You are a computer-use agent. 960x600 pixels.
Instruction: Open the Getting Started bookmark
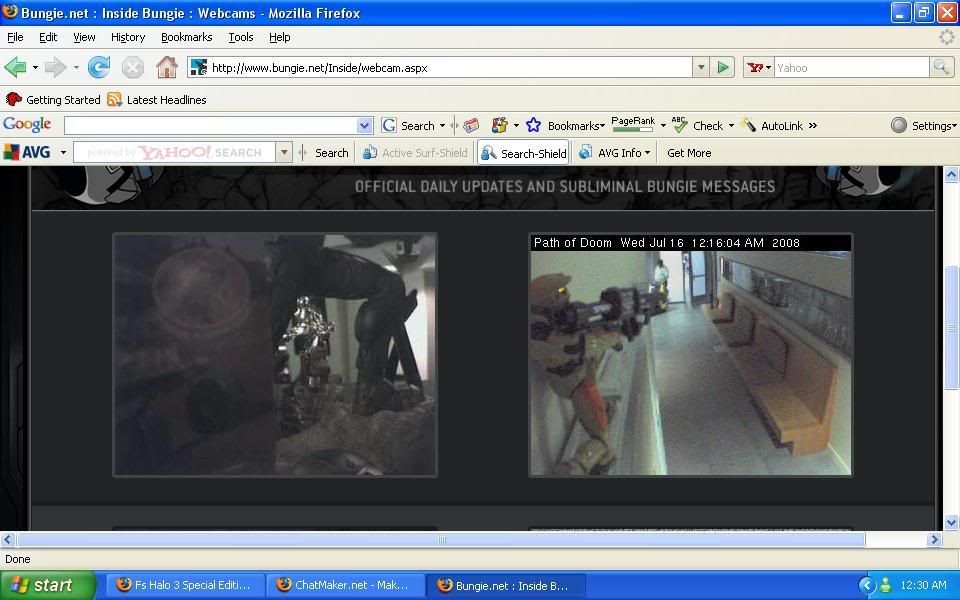point(53,100)
